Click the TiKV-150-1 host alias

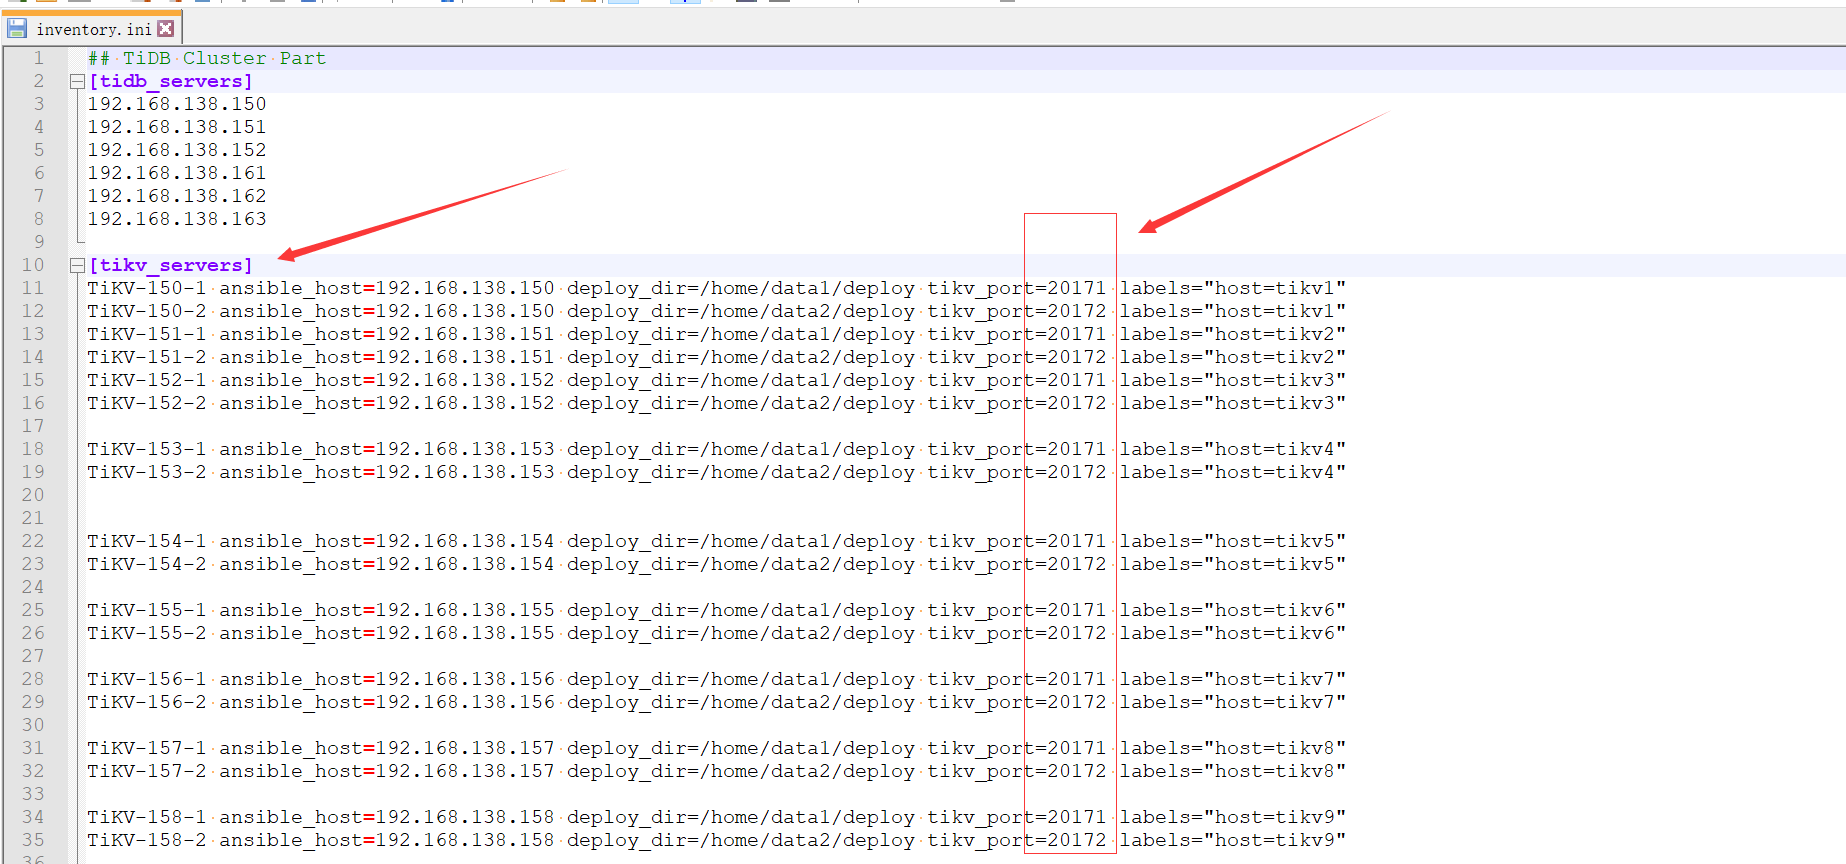click(x=147, y=288)
